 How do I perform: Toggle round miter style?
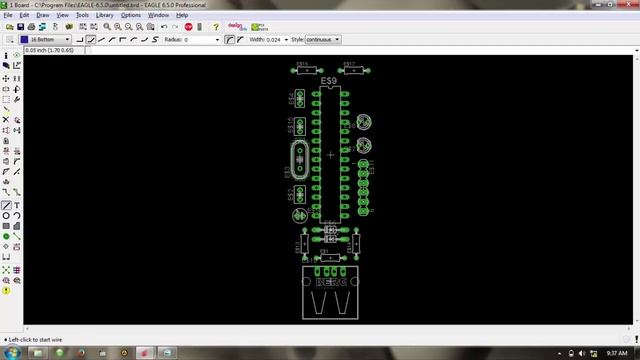pos(229,40)
